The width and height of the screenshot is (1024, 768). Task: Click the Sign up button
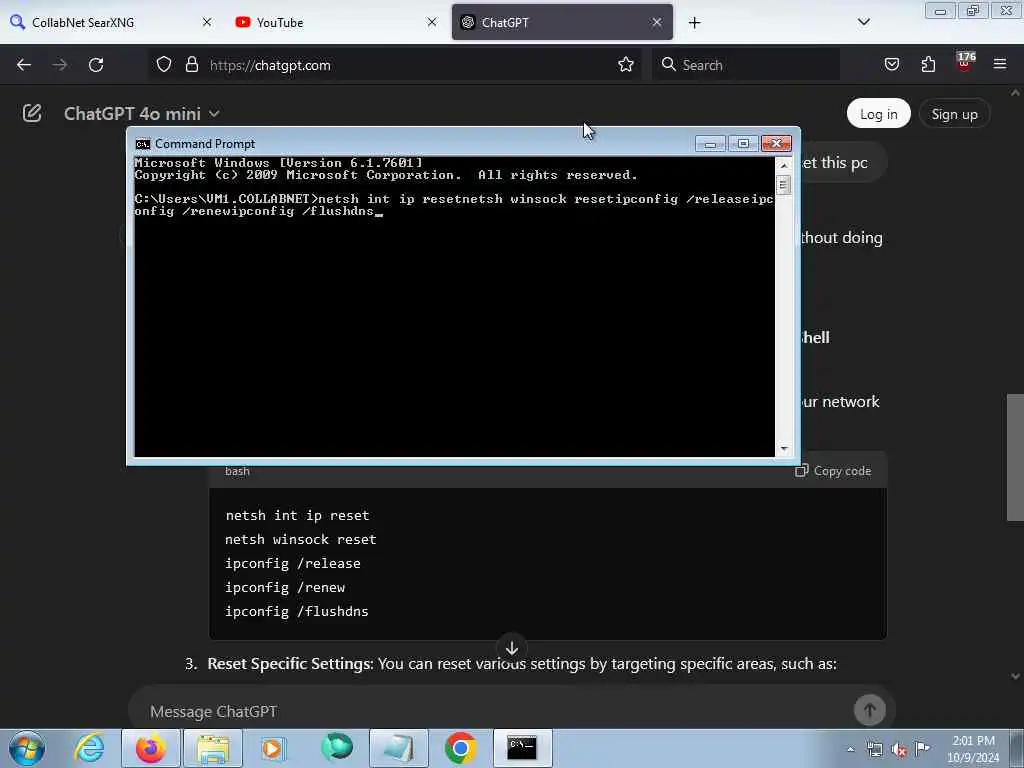(954, 114)
